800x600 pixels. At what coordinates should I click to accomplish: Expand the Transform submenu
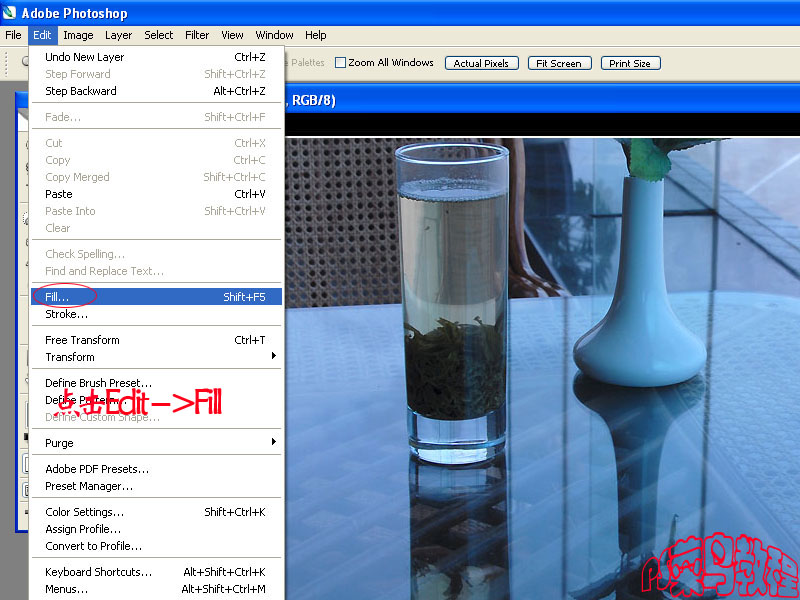[x=156, y=357]
